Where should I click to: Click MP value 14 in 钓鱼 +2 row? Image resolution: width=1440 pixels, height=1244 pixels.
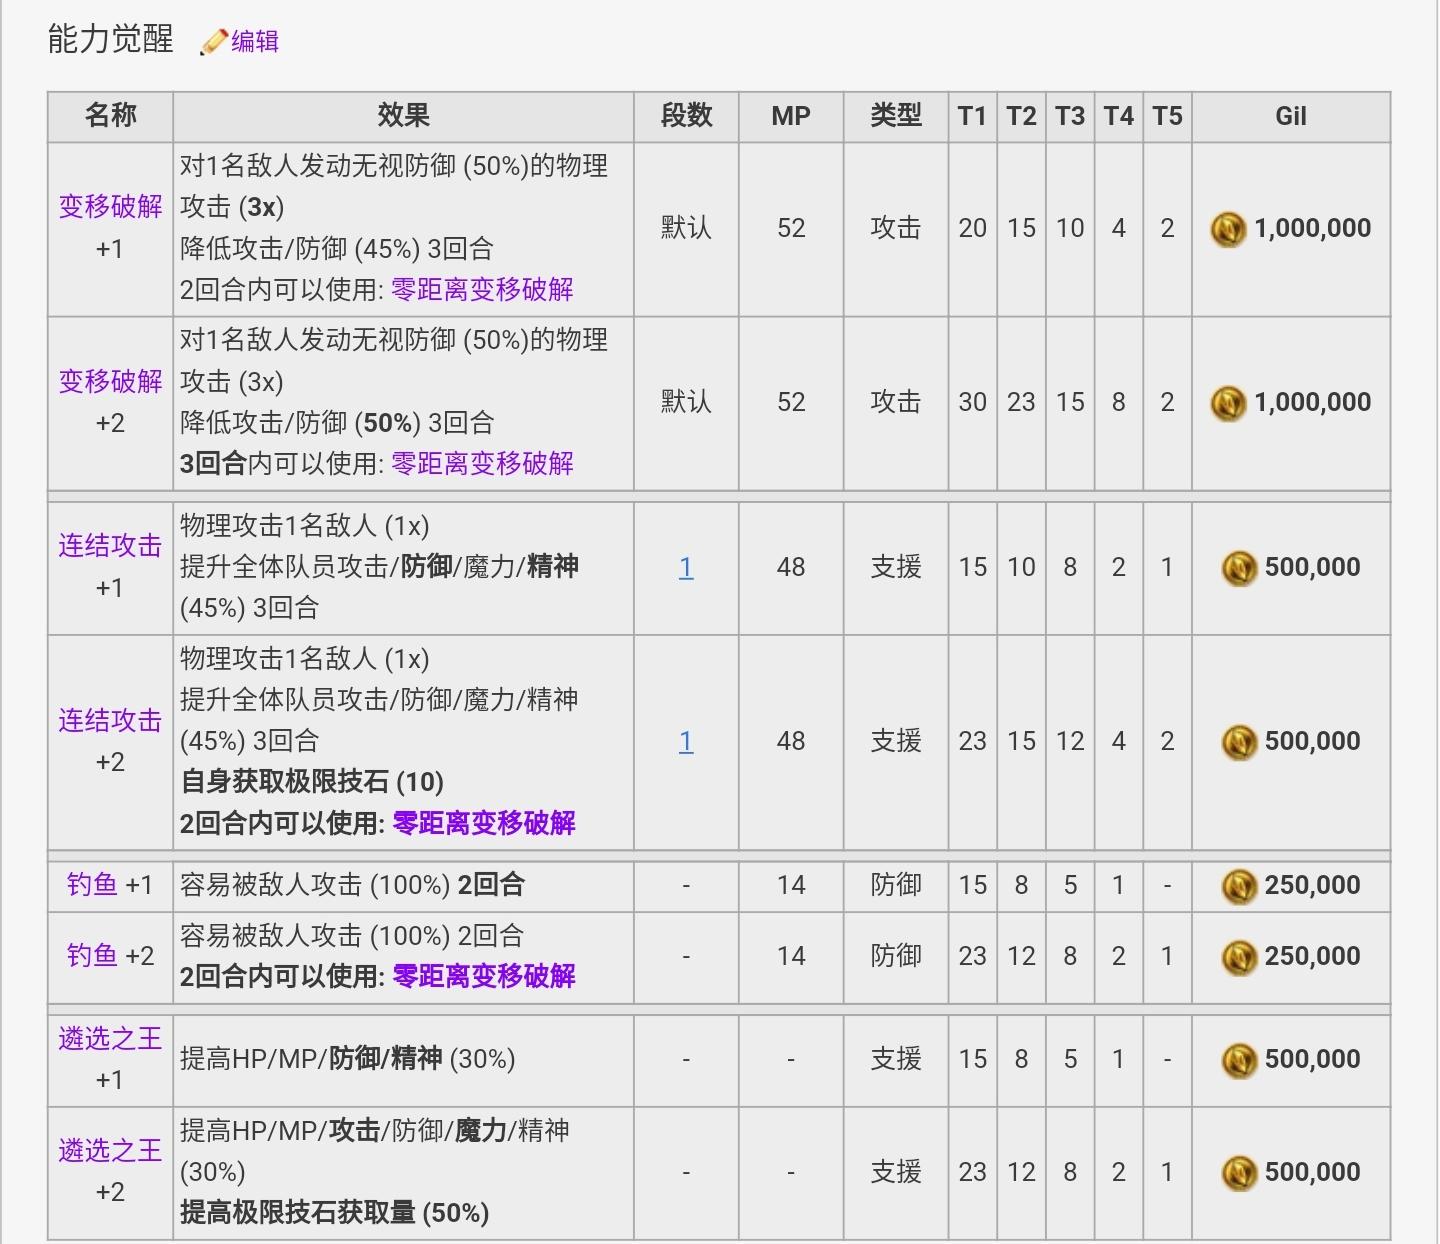(791, 957)
